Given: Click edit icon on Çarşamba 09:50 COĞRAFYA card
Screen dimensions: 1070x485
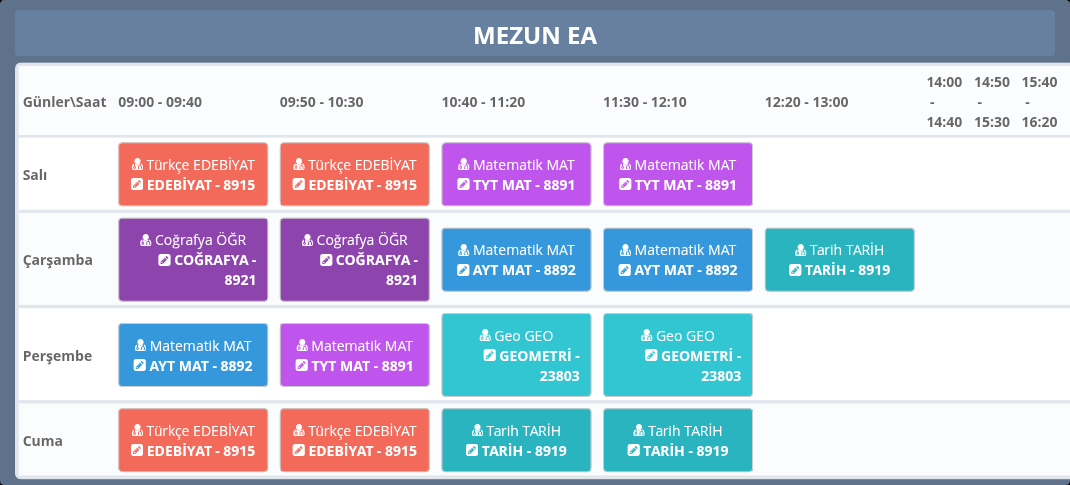Looking at the screenshot, I should (x=327, y=260).
